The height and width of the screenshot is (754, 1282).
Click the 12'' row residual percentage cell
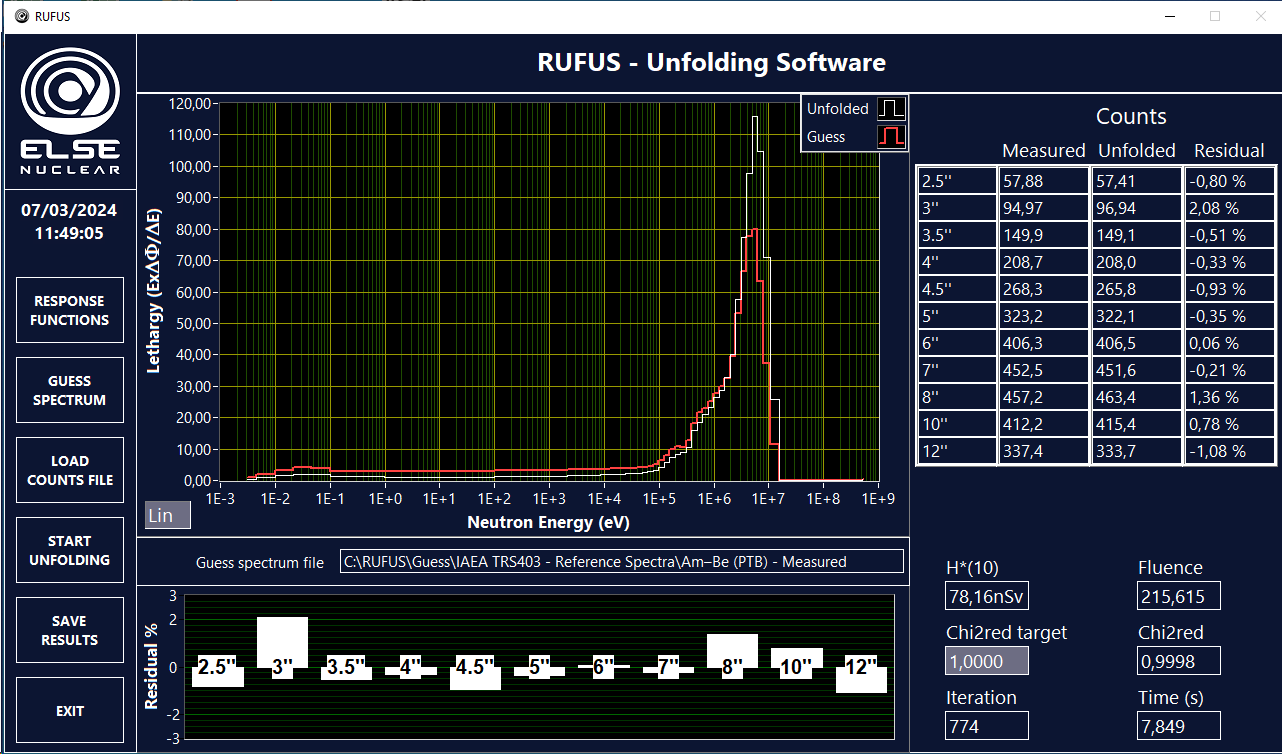tap(1230, 451)
